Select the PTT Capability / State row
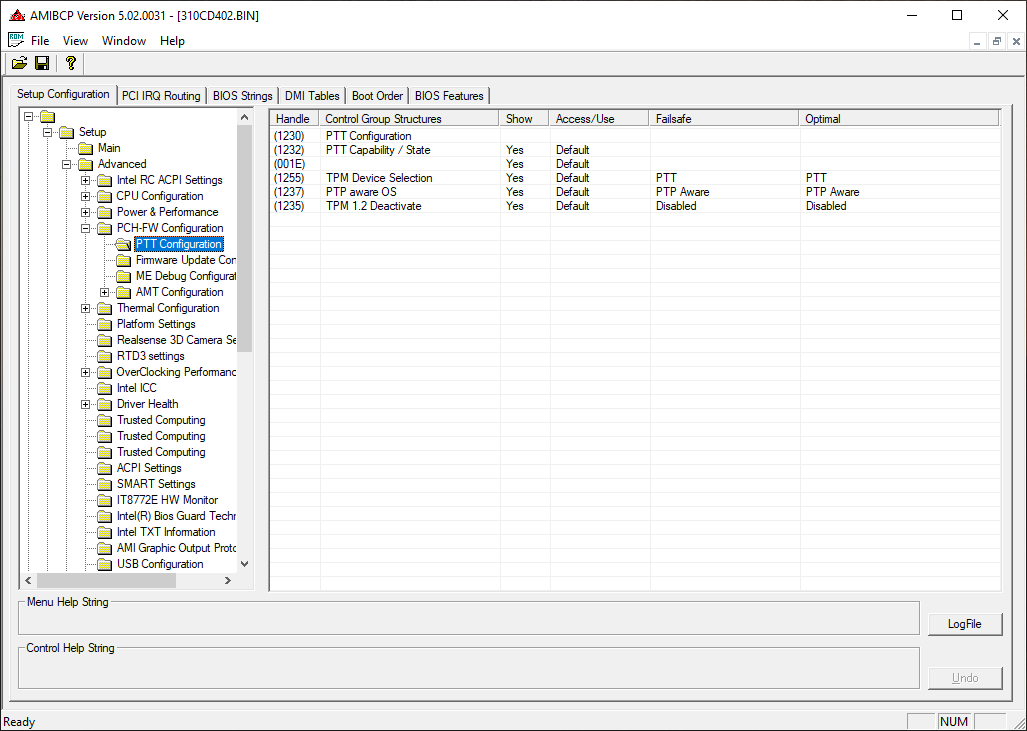The image size is (1027, 731). 635,150
